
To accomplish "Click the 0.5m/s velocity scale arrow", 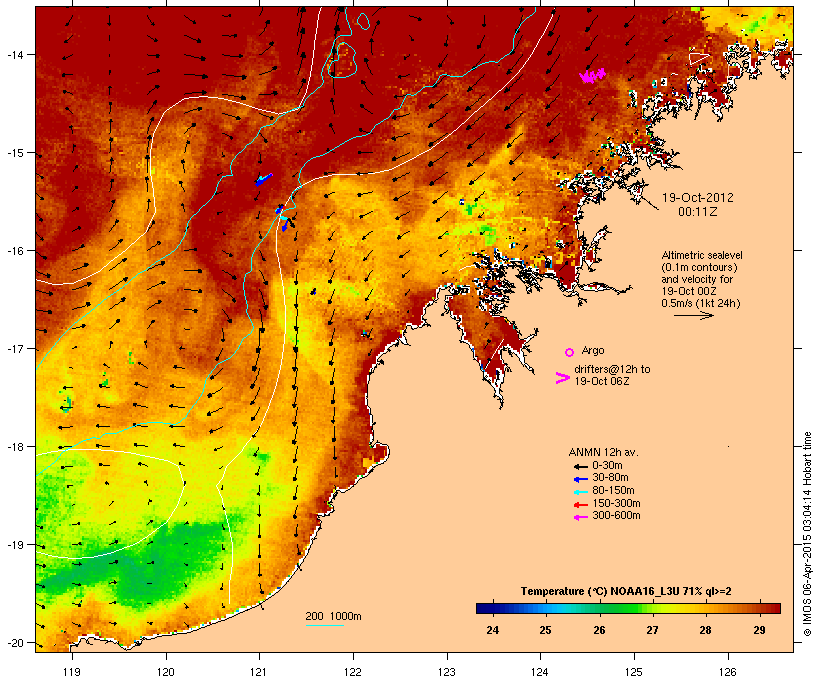I will 693,315.
